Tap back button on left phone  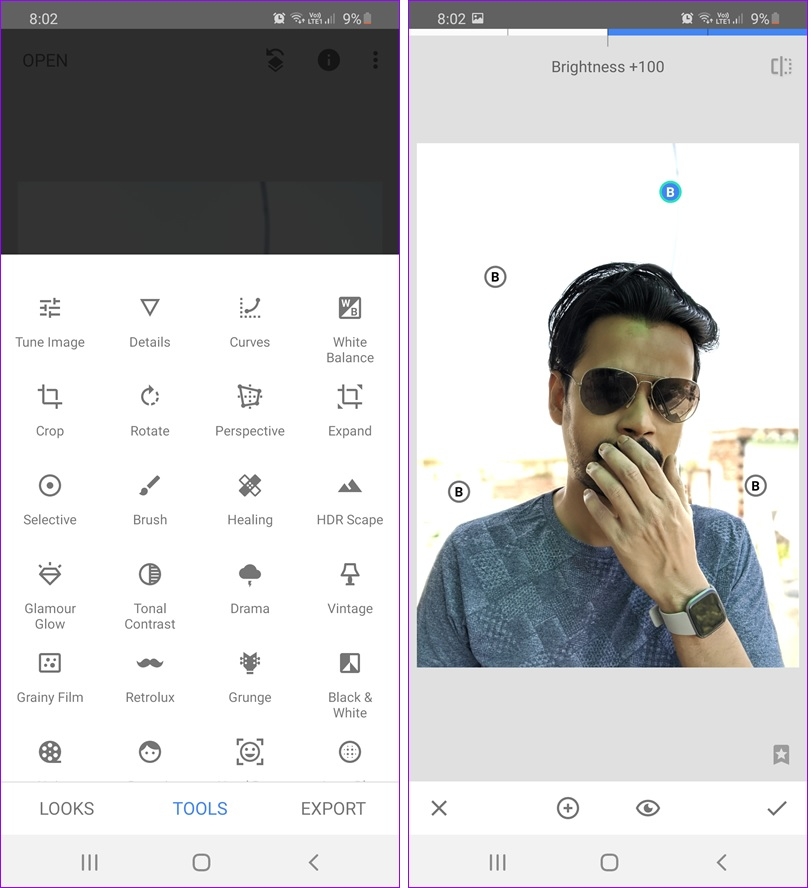pos(314,863)
